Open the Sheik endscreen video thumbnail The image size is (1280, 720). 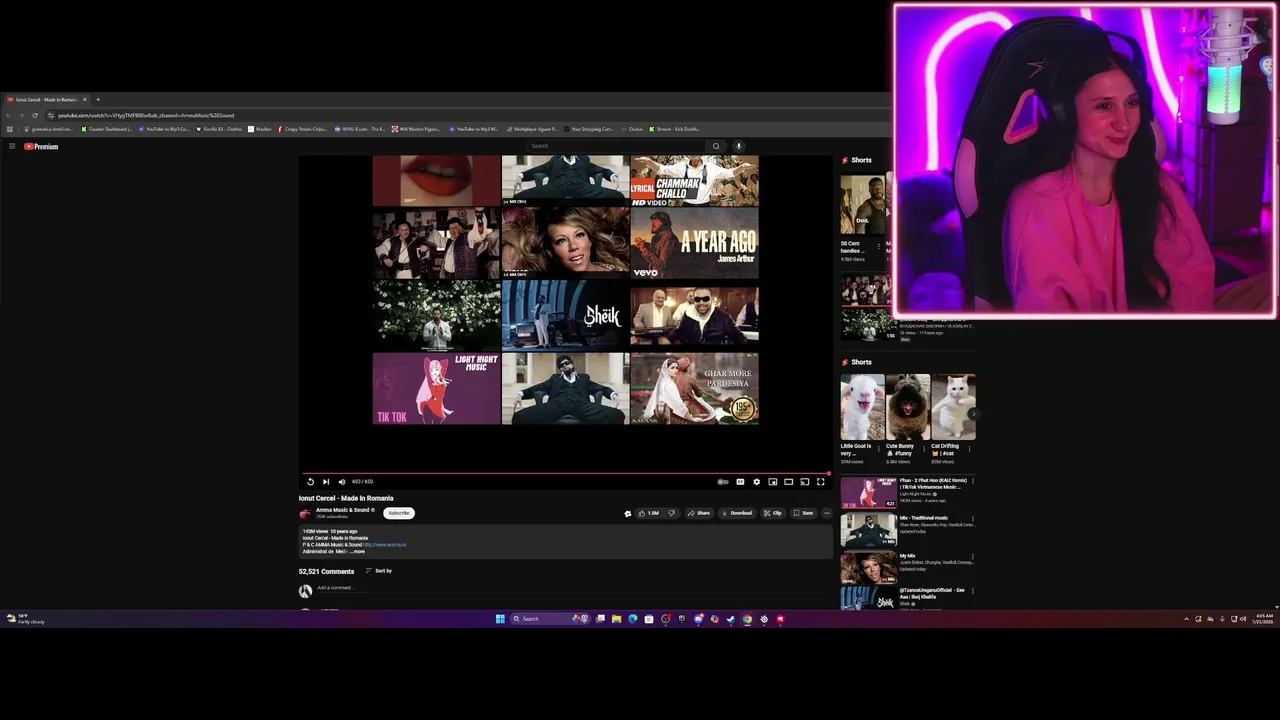(x=565, y=316)
